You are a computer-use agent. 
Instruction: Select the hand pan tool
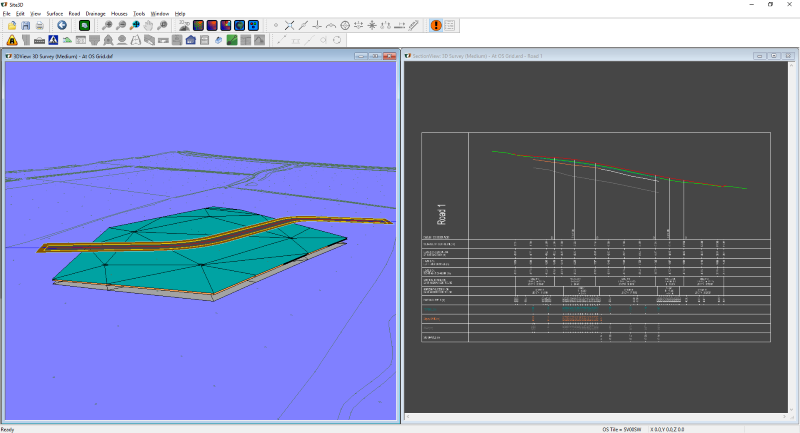coord(148,25)
